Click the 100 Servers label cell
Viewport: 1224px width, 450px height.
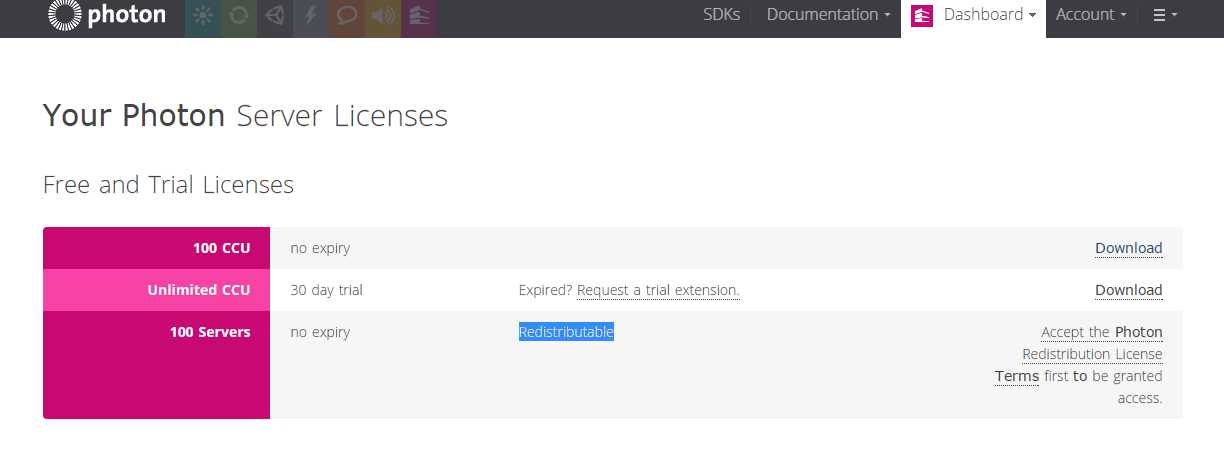(156, 365)
